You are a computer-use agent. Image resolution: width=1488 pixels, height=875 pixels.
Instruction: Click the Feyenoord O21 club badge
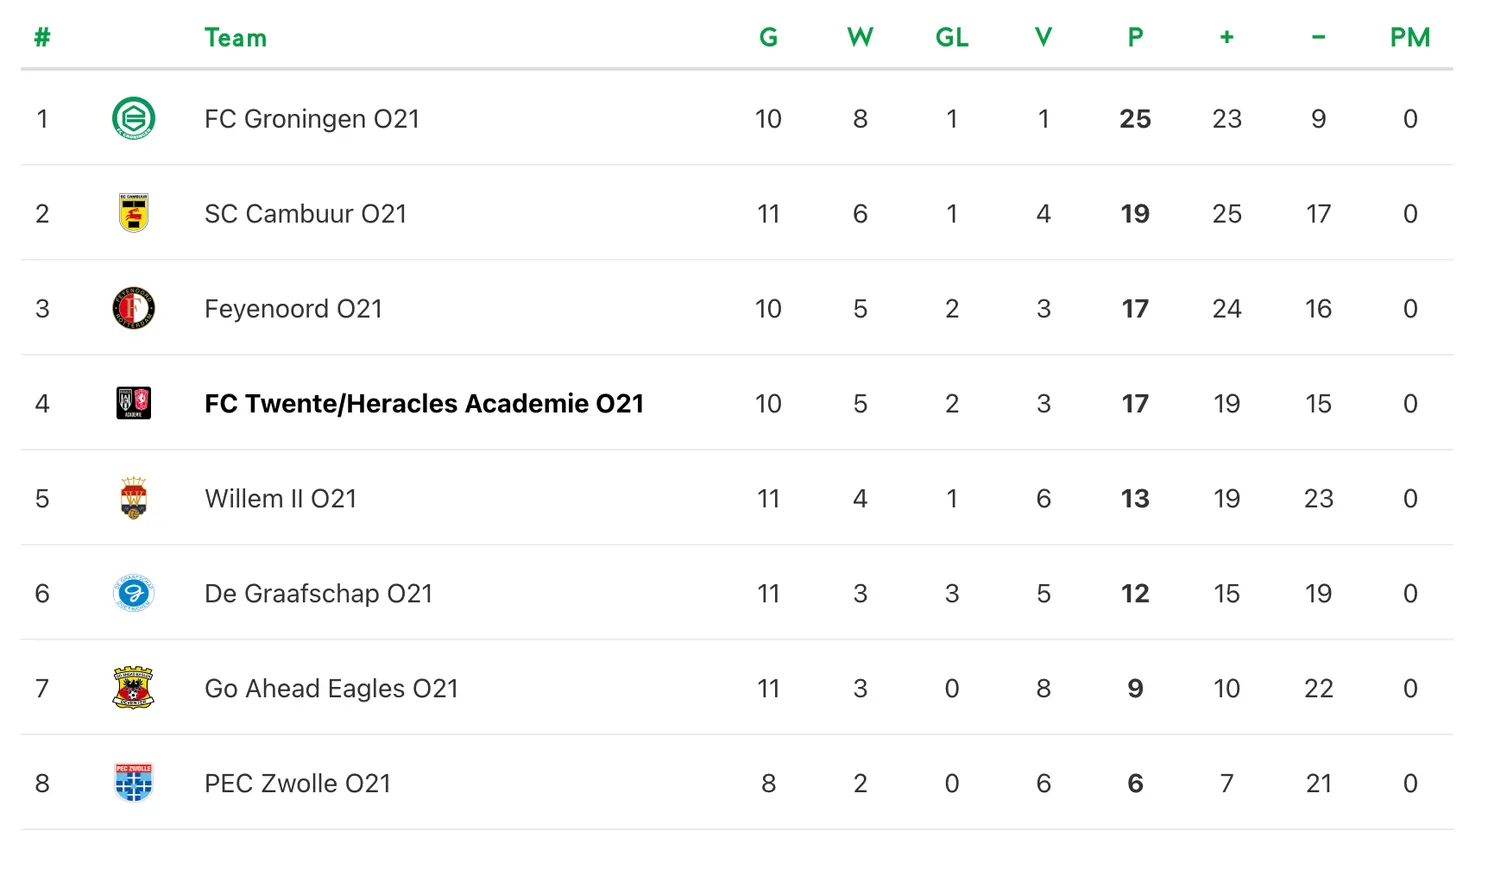click(x=133, y=308)
